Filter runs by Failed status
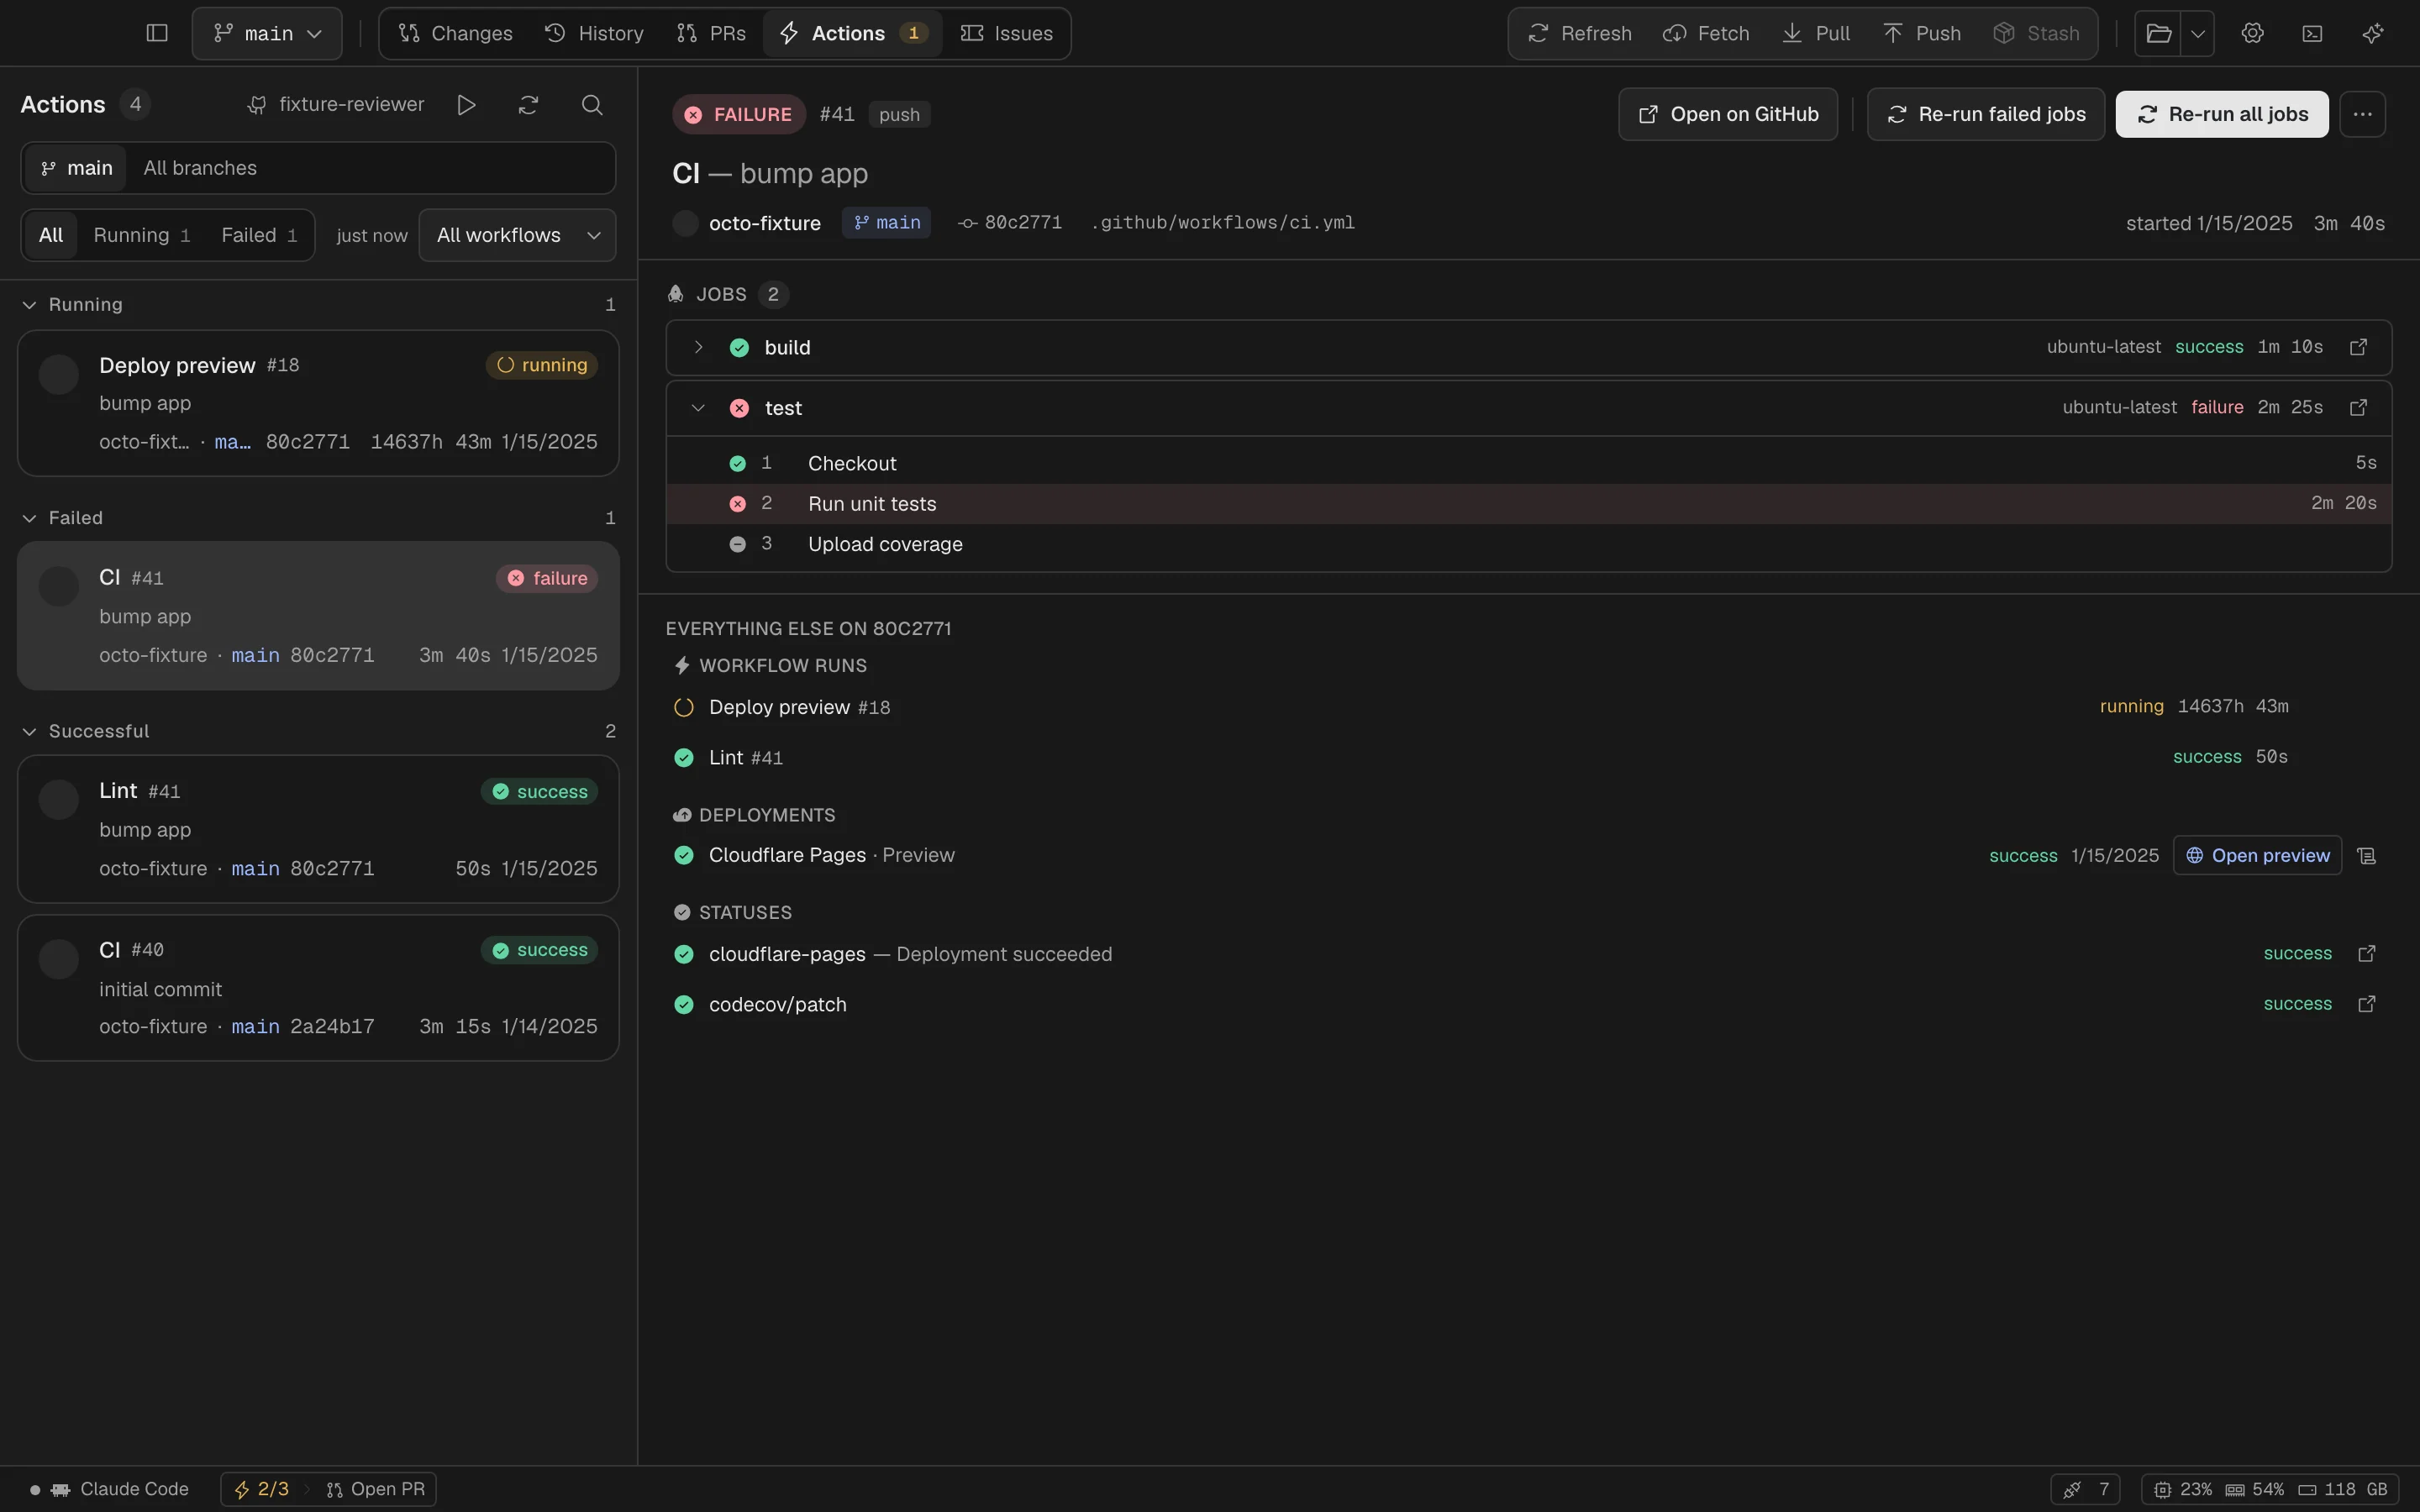Screen dimensions: 2420x1512 coord(259,235)
